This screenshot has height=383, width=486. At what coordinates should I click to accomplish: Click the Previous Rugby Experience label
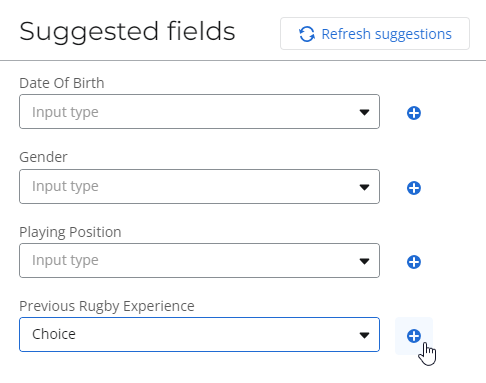point(107,306)
